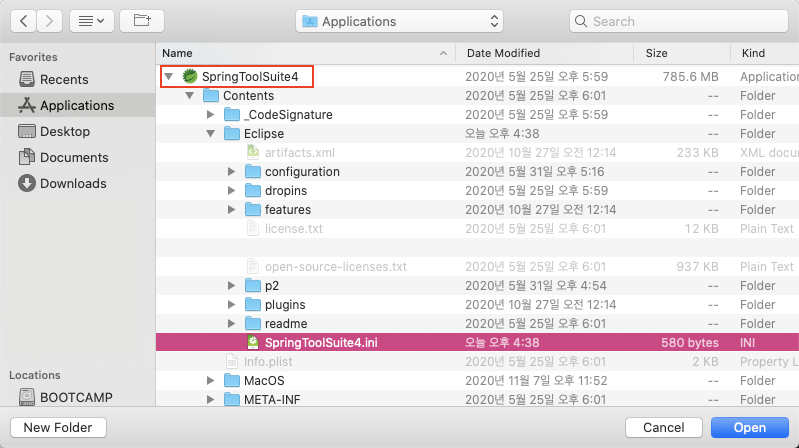Collapse the Contents folder triangle
Screen dimensions: 799x448
pyautogui.click(x=190, y=96)
